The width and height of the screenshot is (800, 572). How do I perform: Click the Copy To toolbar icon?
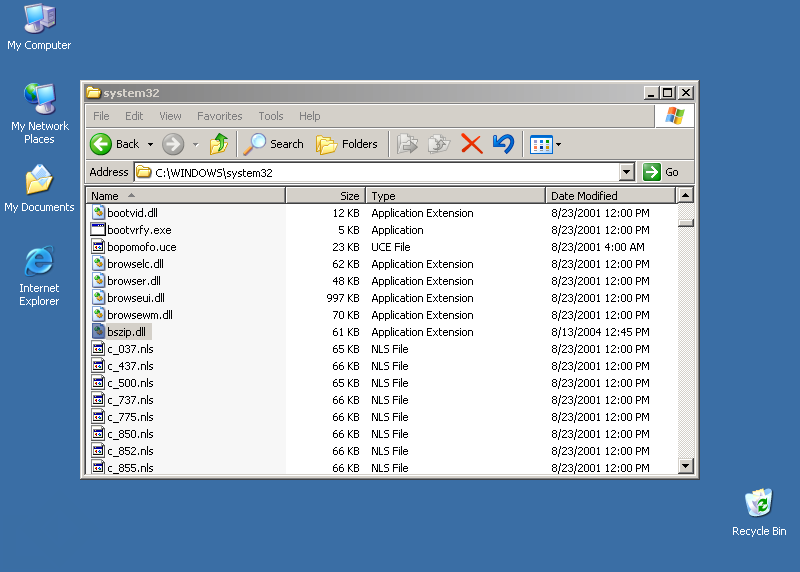pos(439,144)
